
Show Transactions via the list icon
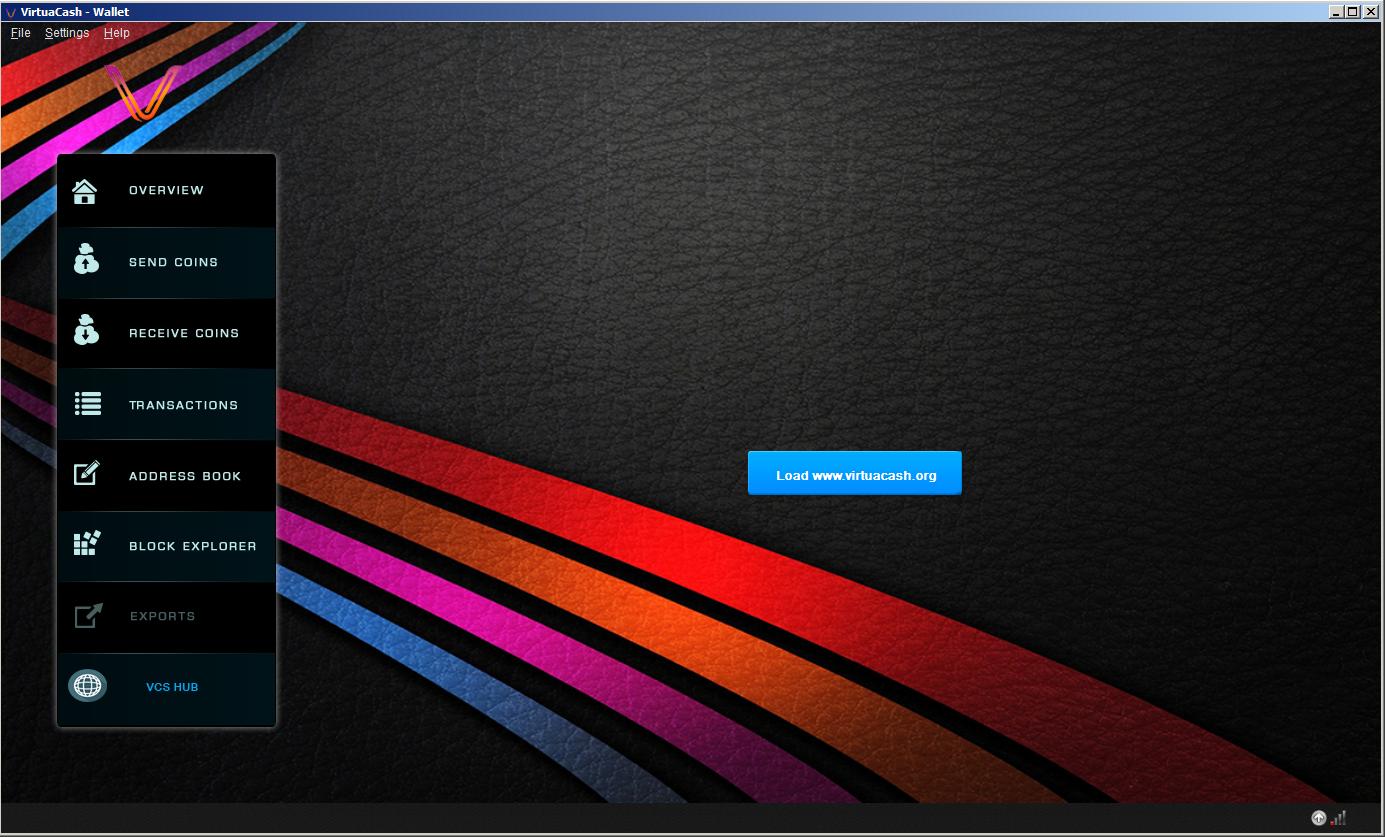pos(88,404)
